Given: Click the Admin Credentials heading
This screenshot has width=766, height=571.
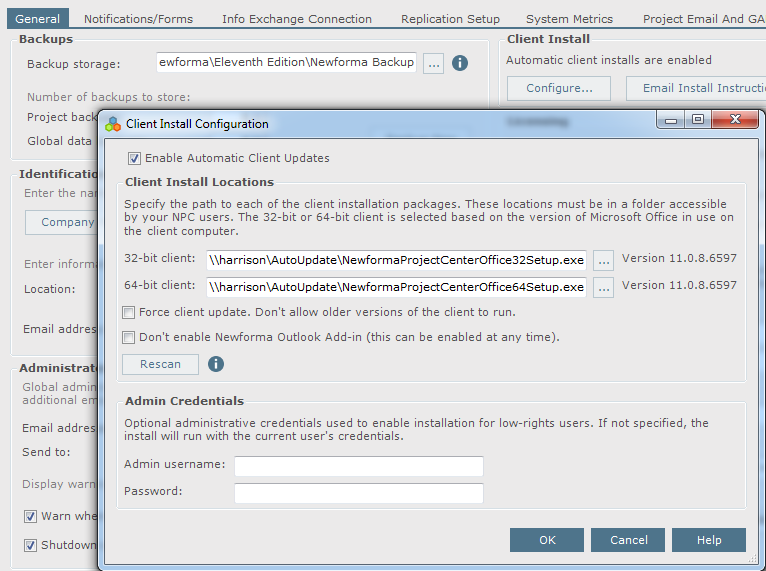Looking at the screenshot, I should coord(184,401).
